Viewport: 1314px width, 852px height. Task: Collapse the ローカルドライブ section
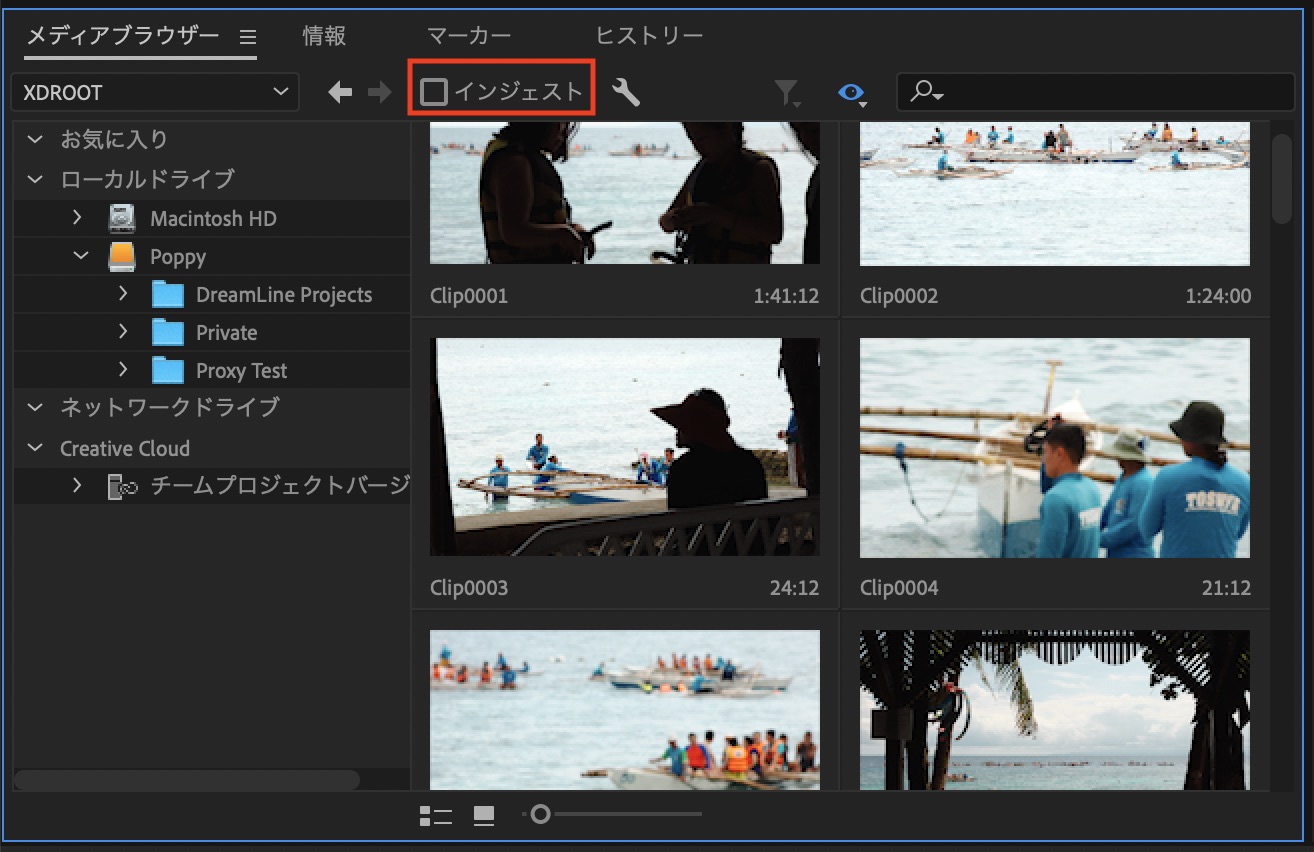pyautogui.click(x=36, y=180)
